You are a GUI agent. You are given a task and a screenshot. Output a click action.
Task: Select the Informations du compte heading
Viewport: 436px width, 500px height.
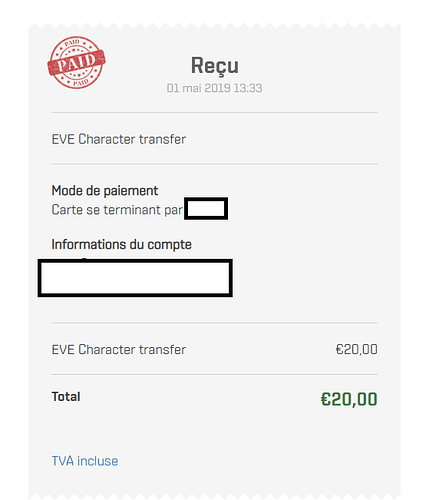point(121,244)
